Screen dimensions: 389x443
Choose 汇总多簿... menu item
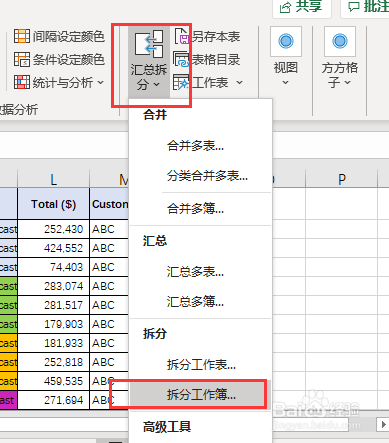pyautogui.click(x=200, y=302)
